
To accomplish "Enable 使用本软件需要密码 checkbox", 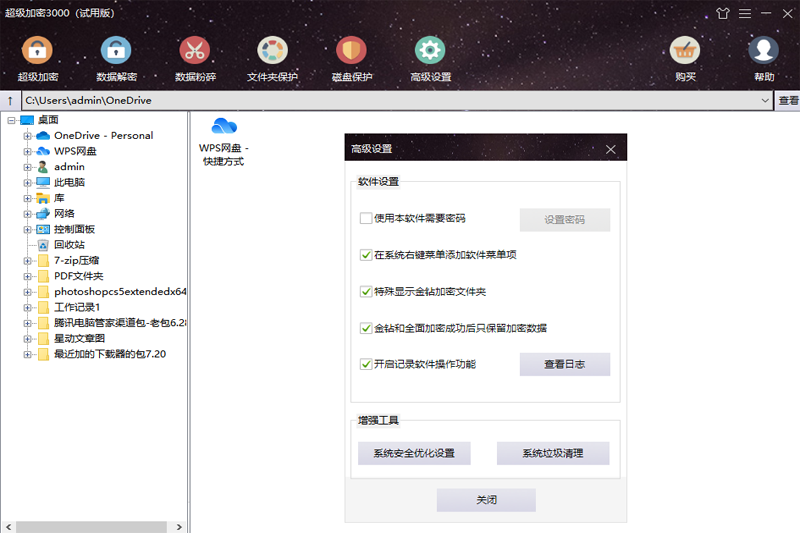I will 366,218.
